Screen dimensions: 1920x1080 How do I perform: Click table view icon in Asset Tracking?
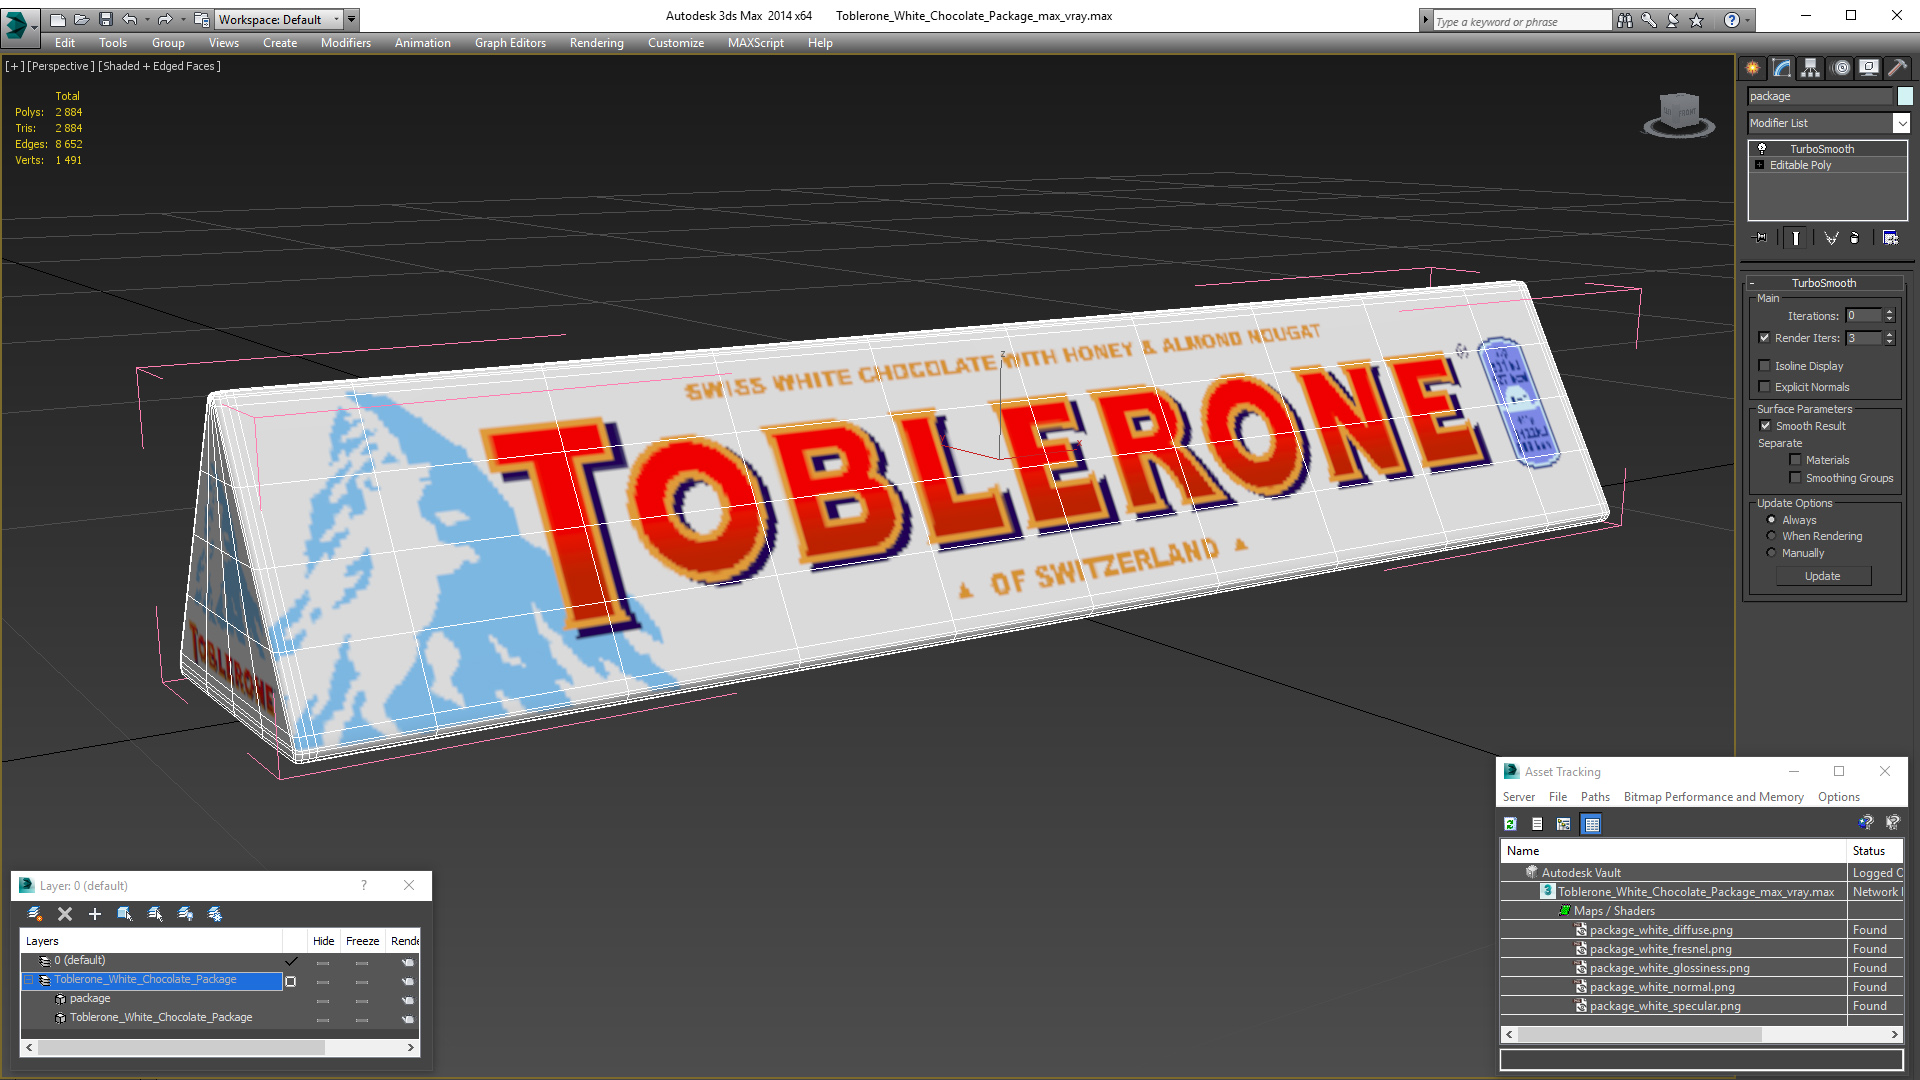[1592, 824]
